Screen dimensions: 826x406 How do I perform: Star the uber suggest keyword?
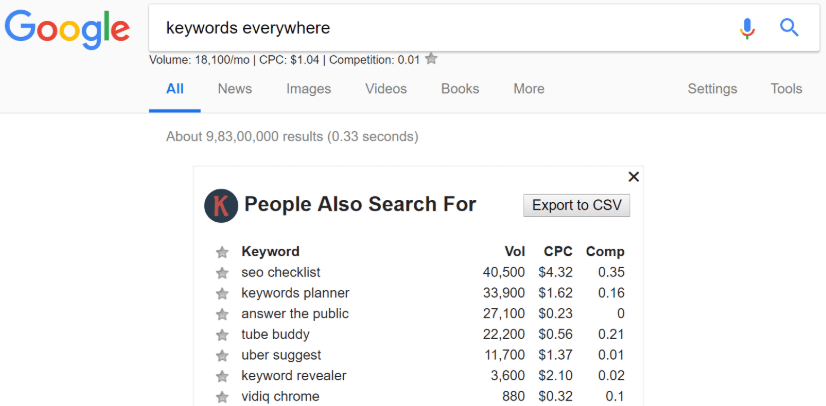click(222, 355)
